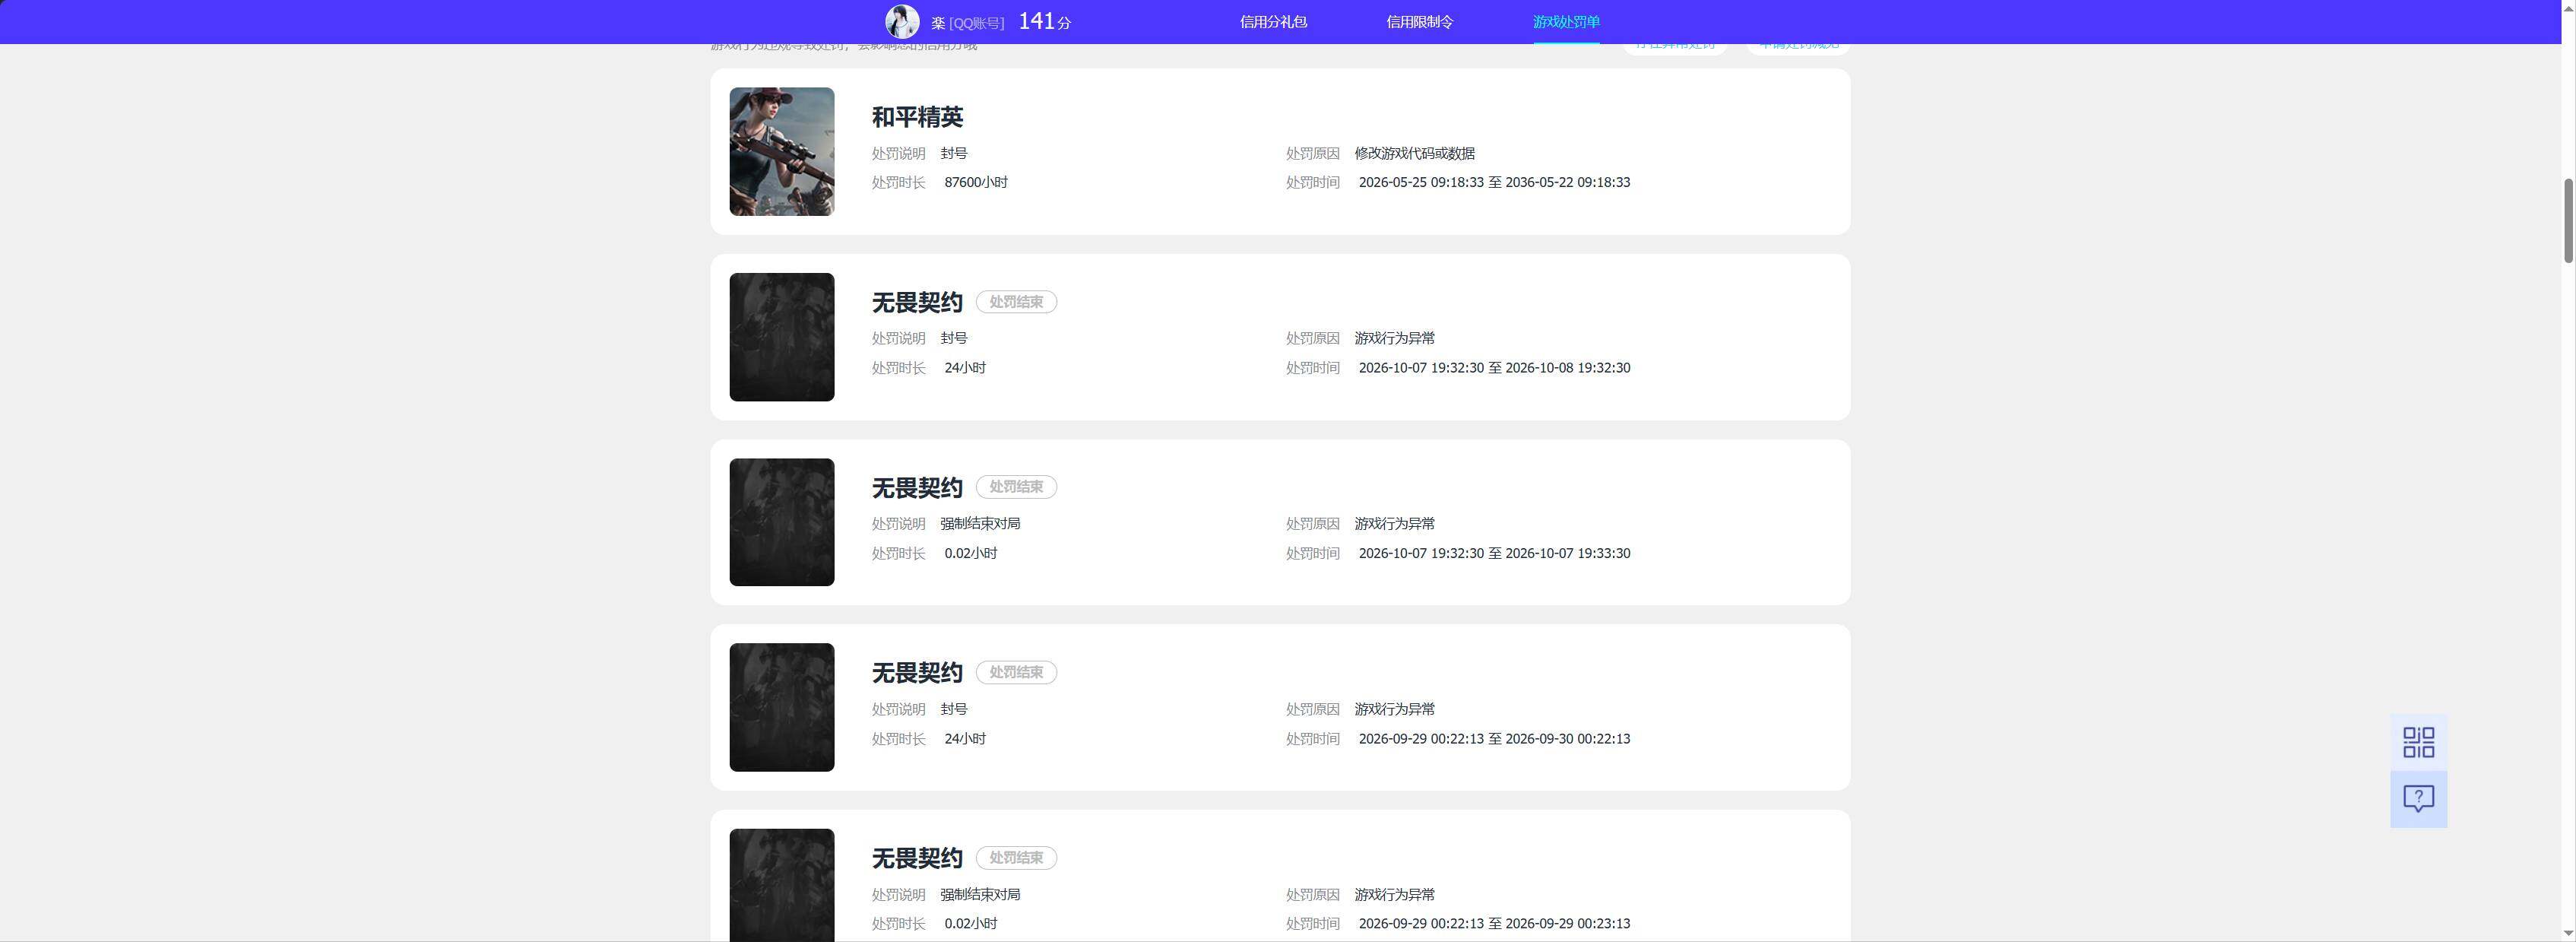Click the 24小时 duration in the 2026-09-30 card
The image size is (2576, 942).
pos(965,739)
